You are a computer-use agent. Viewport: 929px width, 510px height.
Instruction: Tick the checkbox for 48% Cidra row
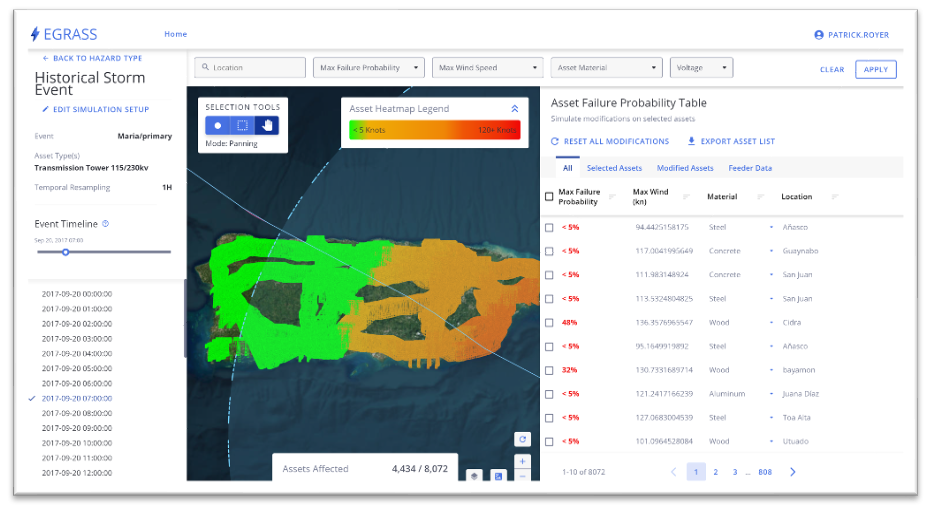pyautogui.click(x=549, y=323)
